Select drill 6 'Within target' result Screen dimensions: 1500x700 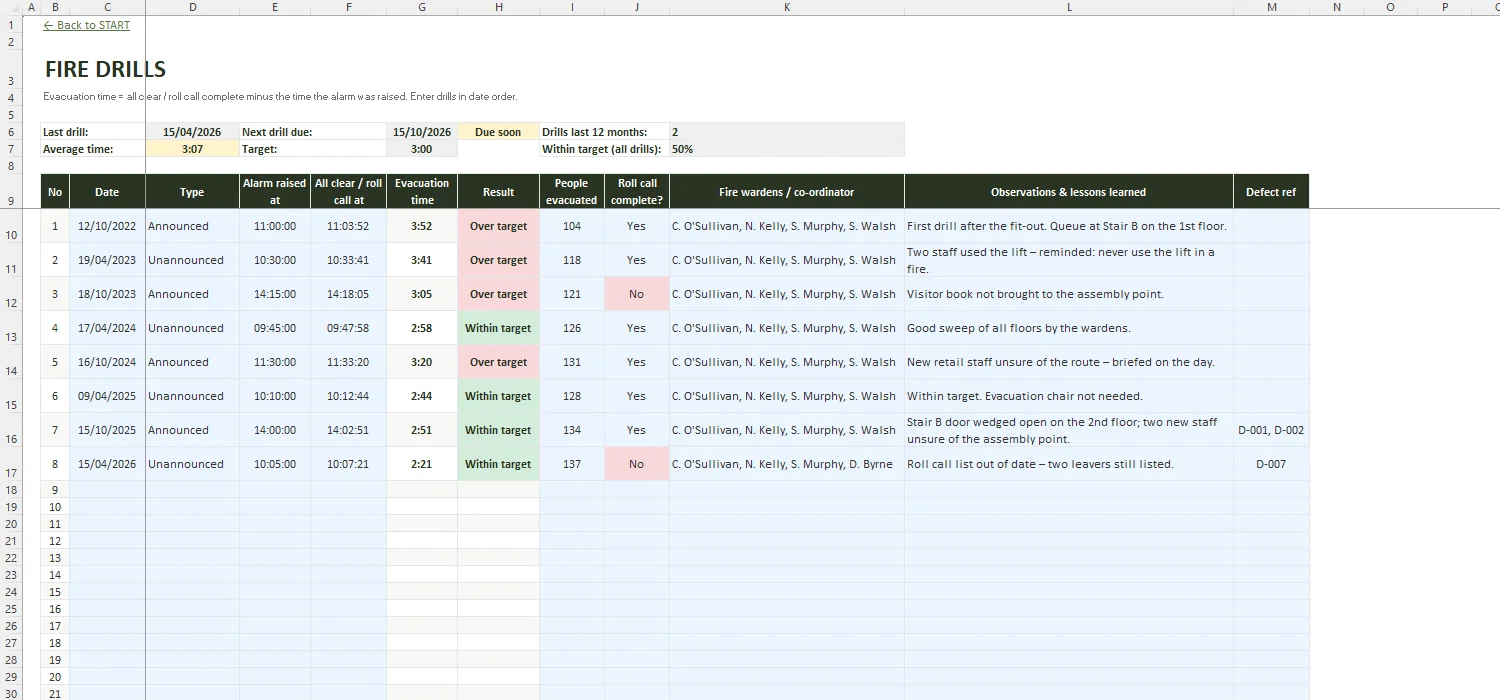point(498,396)
